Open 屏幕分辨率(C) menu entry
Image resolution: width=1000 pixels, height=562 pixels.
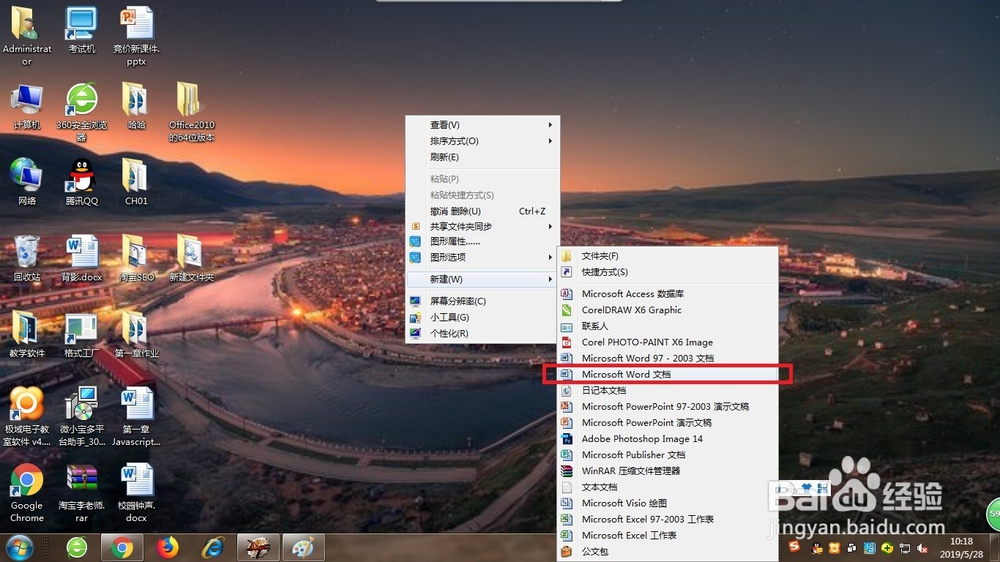click(483, 301)
